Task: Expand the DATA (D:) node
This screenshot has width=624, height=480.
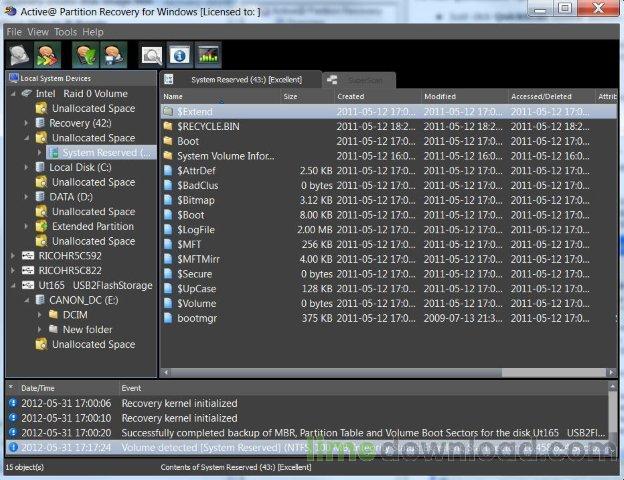Action: point(26,197)
